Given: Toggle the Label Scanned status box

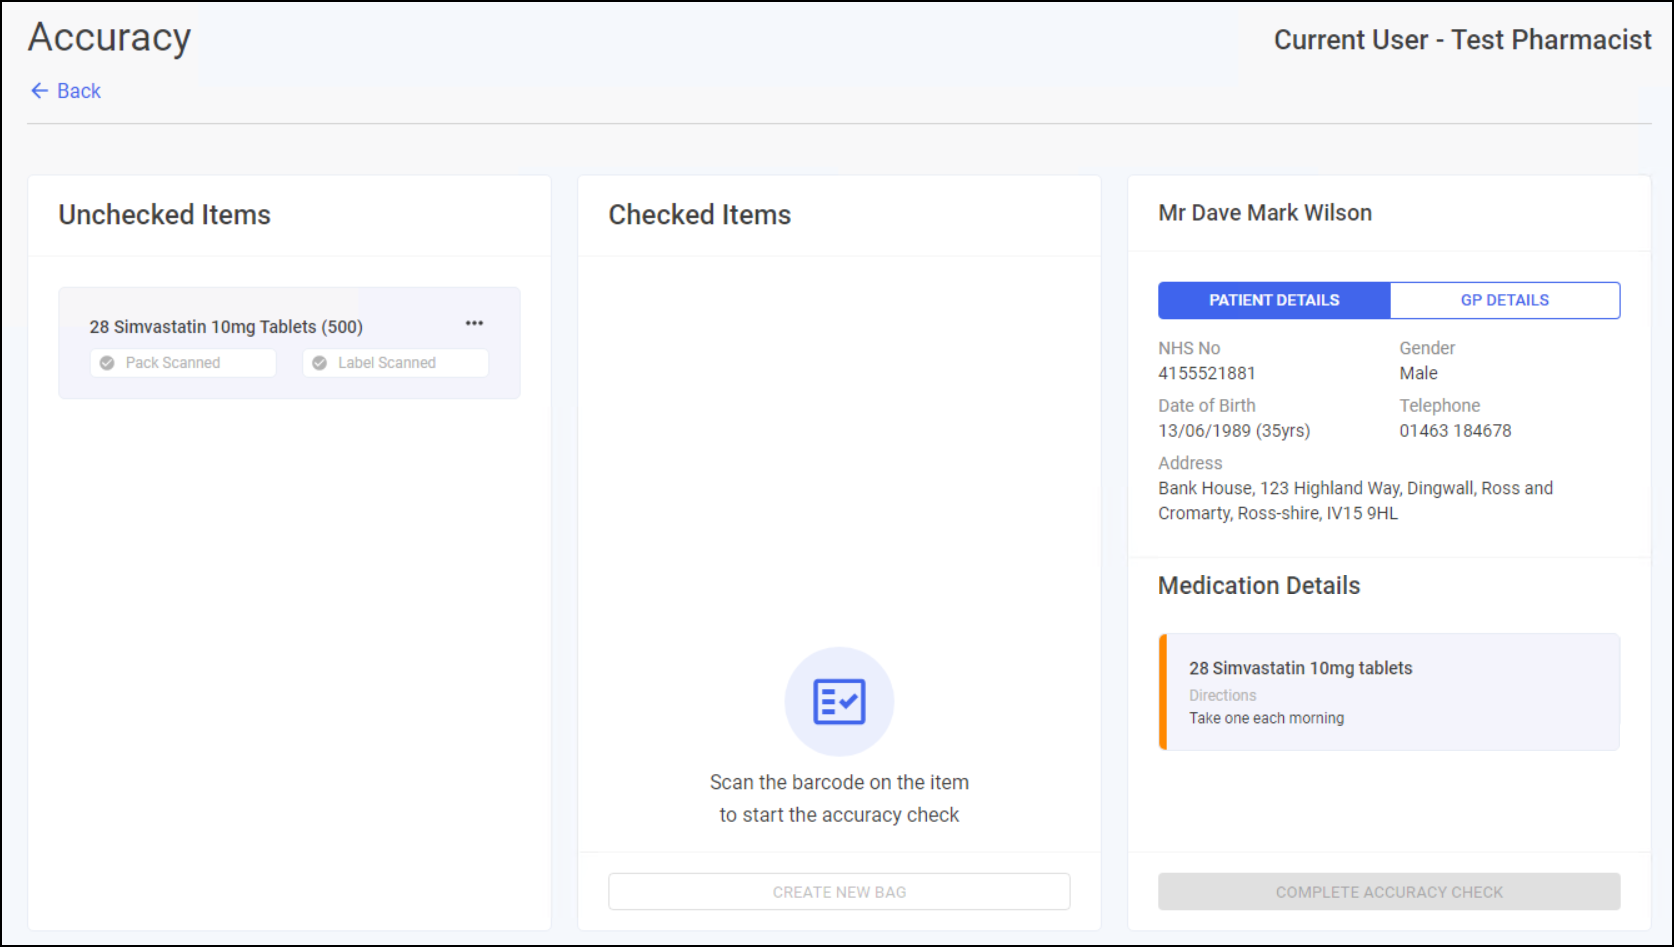Looking at the screenshot, I should (396, 363).
